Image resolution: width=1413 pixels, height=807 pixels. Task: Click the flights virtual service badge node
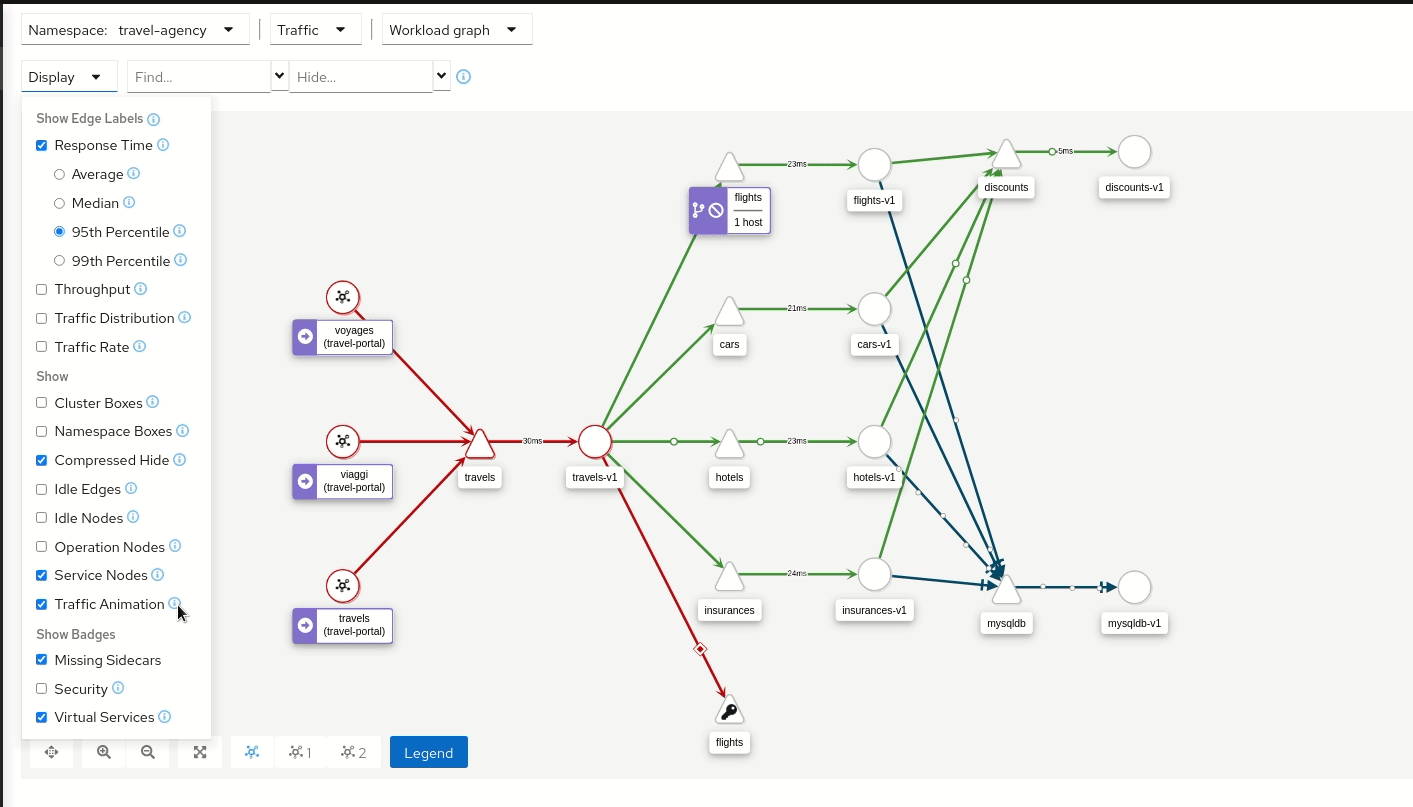(729, 210)
